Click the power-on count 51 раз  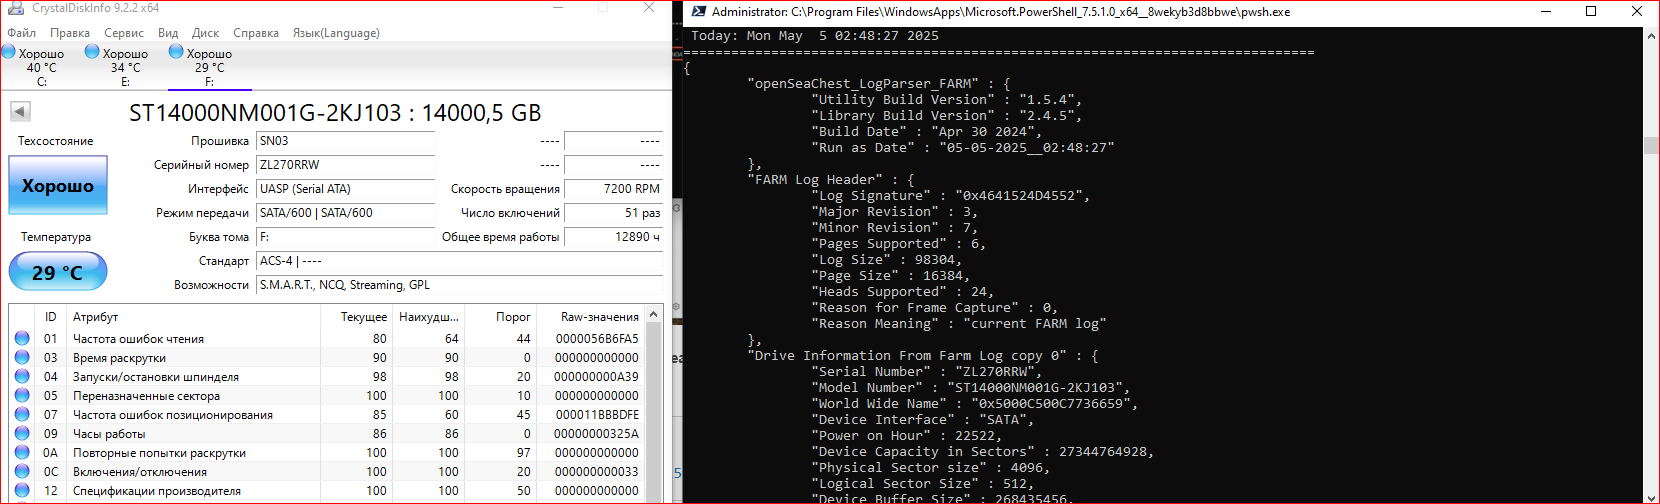pyautogui.click(x=613, y=213)
